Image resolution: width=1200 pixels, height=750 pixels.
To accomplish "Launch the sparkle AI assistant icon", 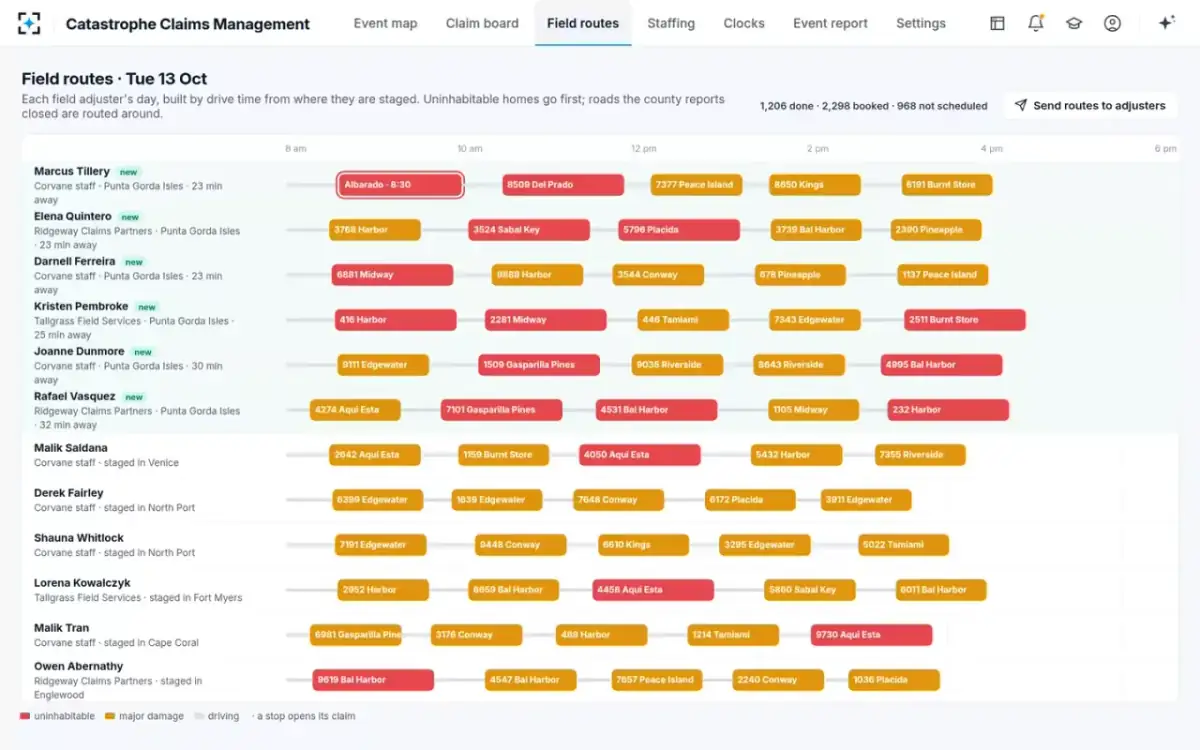I will click(x=1166, y=23).
